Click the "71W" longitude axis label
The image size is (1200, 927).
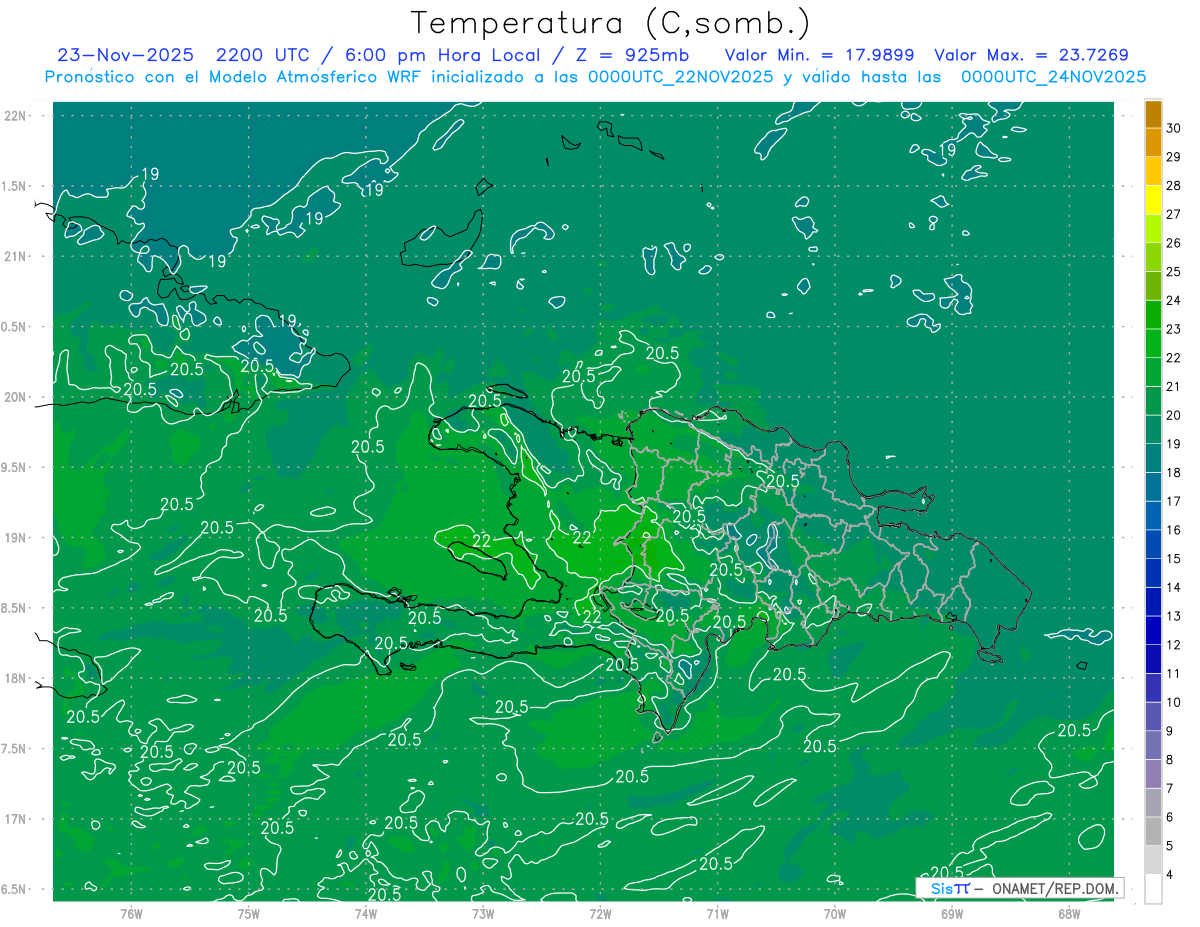click(717, 913)
